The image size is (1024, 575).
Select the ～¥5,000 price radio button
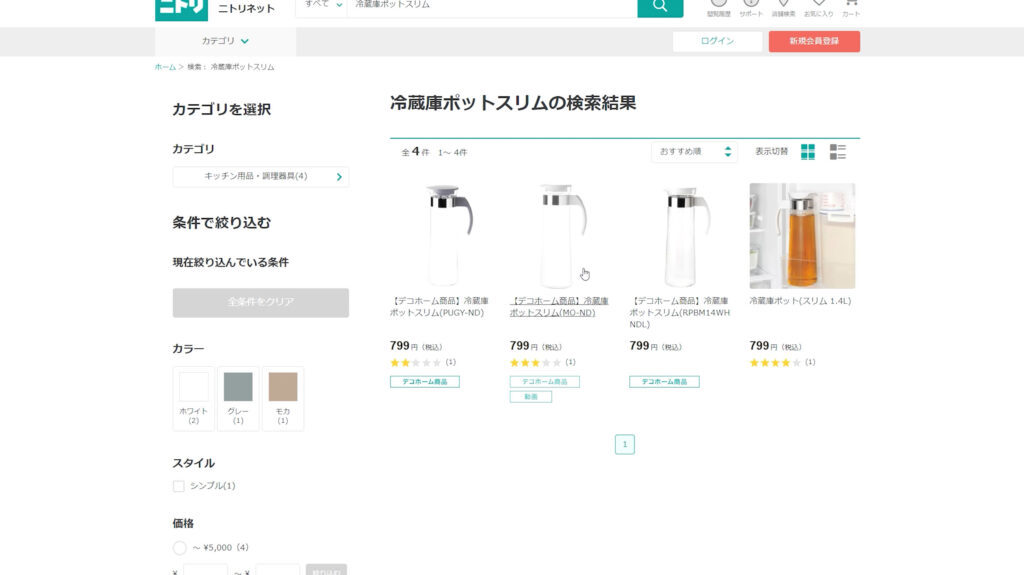(x=180, y=548)
